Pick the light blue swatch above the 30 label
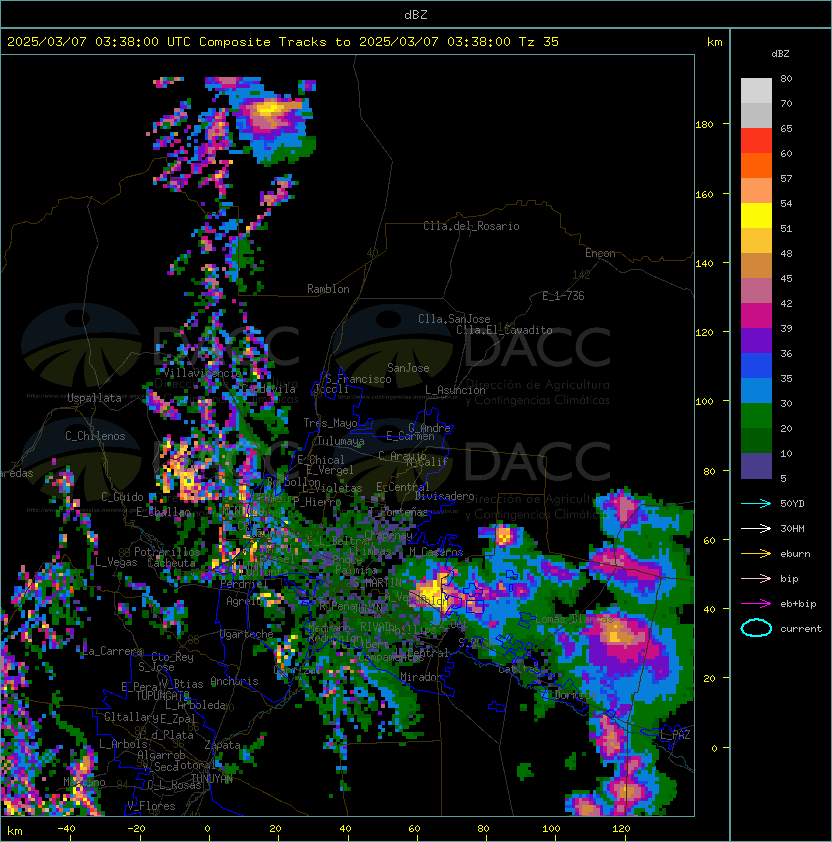Screen dimensions: 832x842 coord(756,390)
